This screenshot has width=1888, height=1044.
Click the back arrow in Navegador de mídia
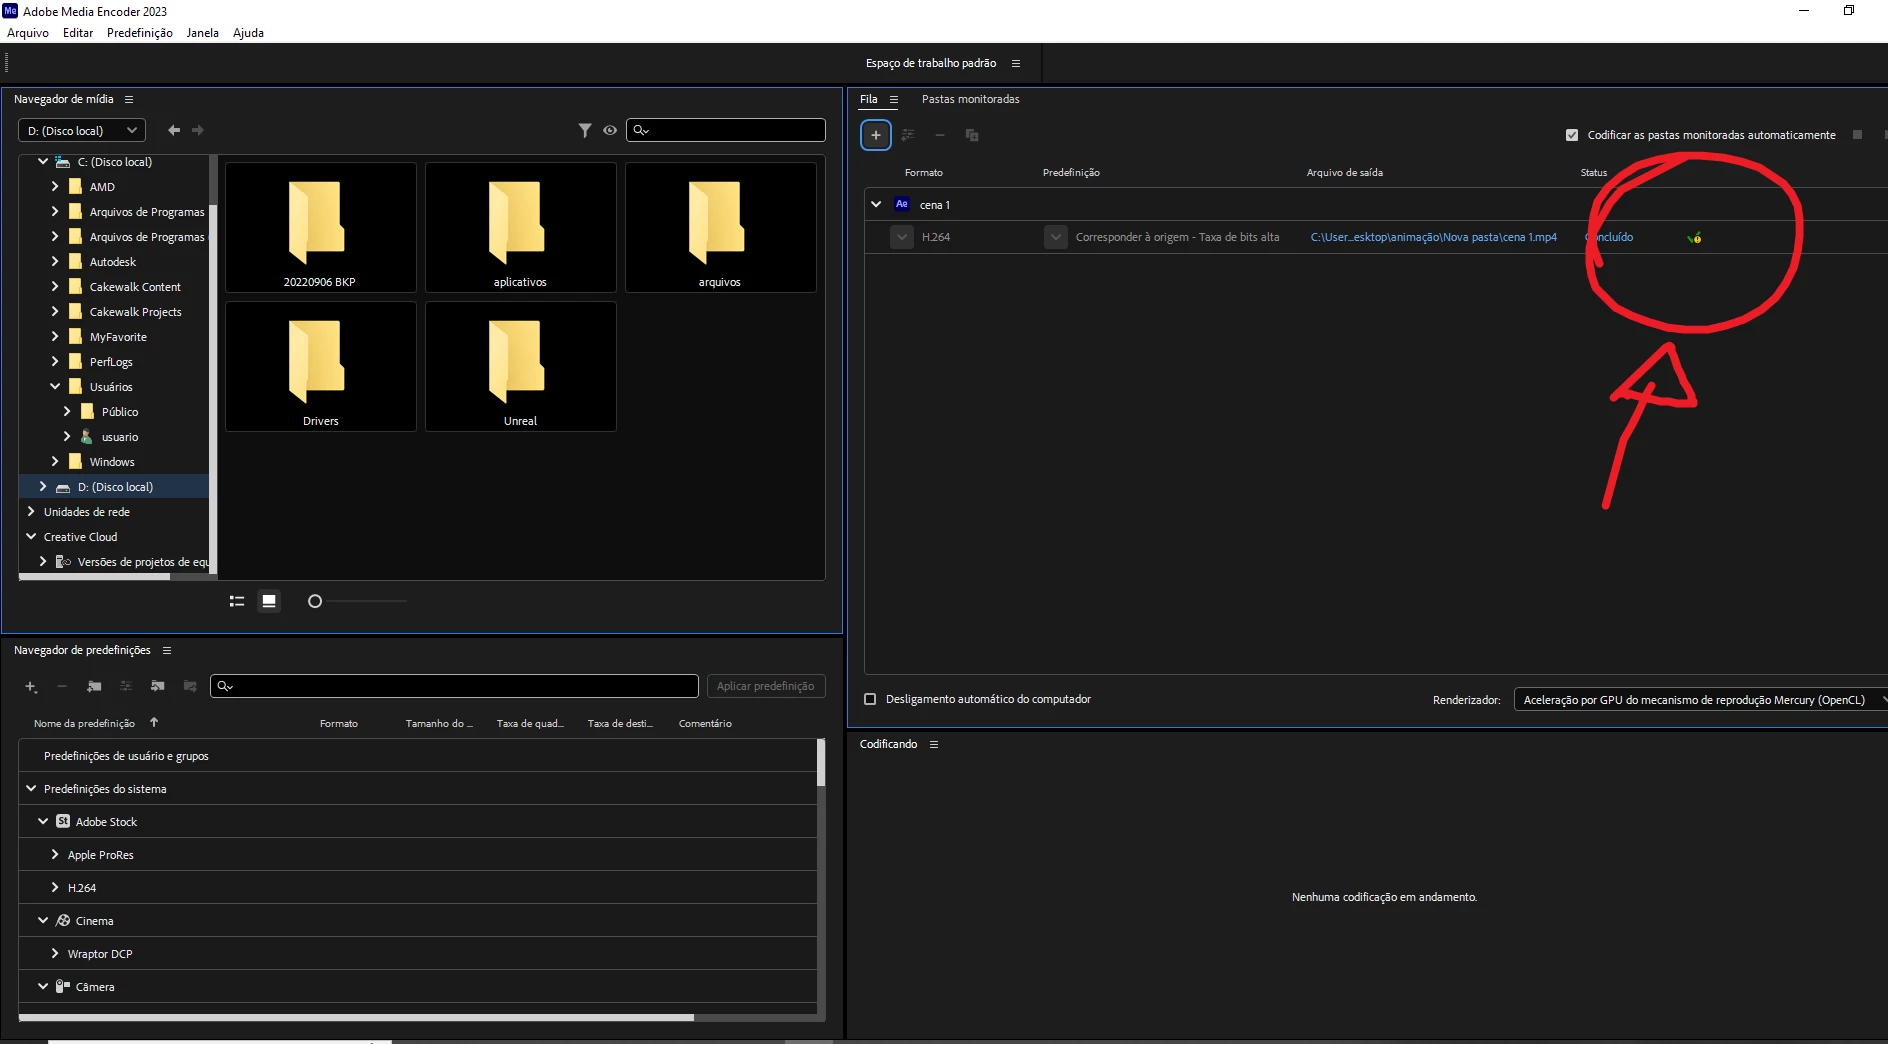(174, 130)
